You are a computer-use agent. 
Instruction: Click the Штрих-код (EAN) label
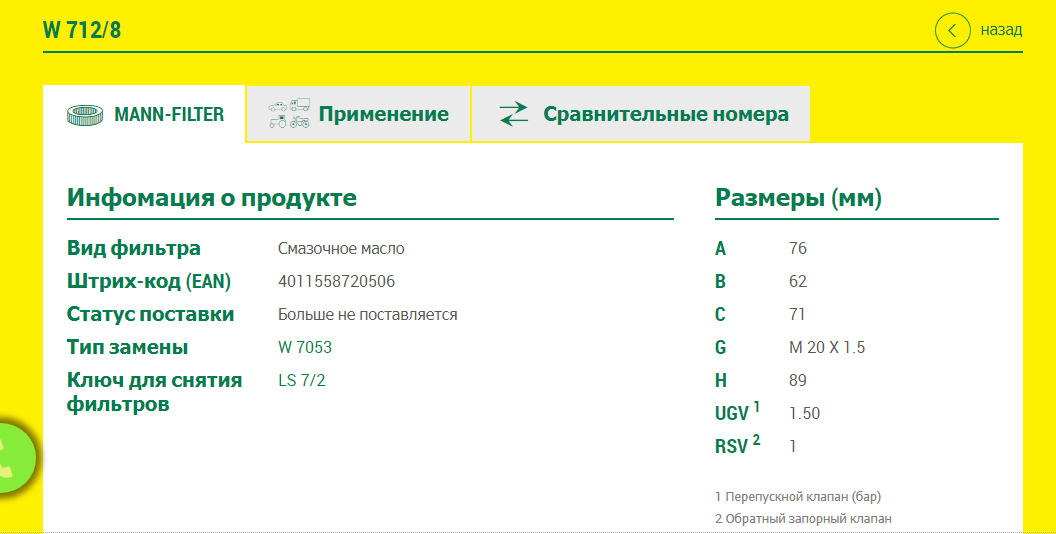coord(149,281)
